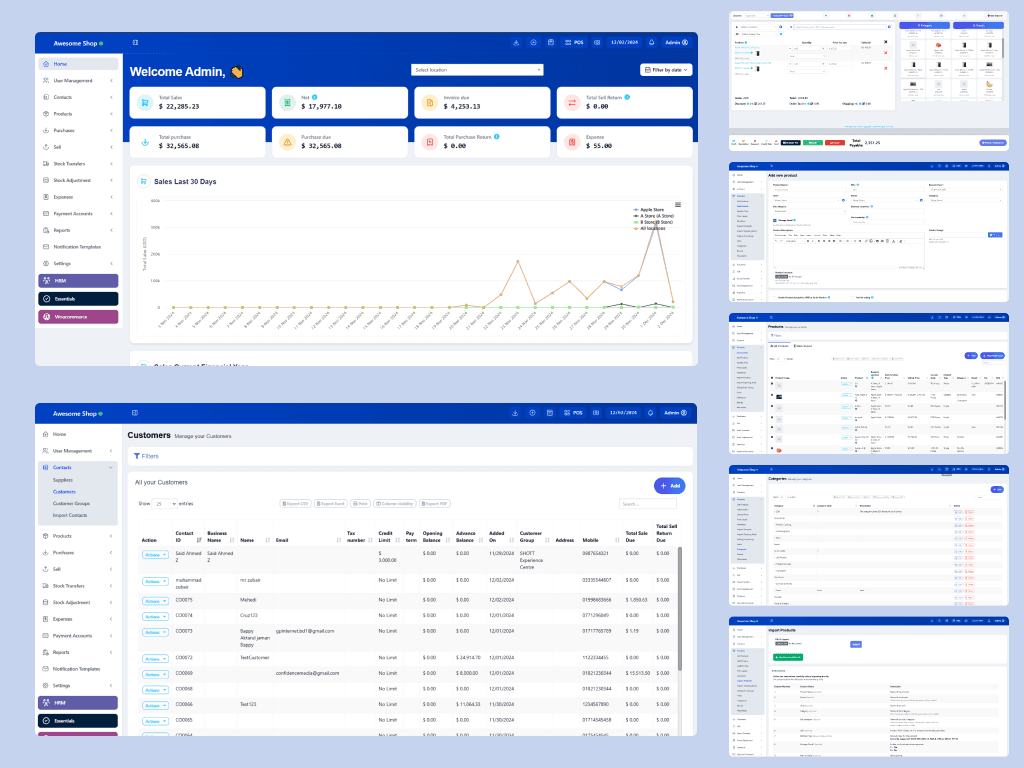The height and width of the screenshot is (768, 1024).
Task: Click plus-circle icon in dashboard window header
Action: 534,42
